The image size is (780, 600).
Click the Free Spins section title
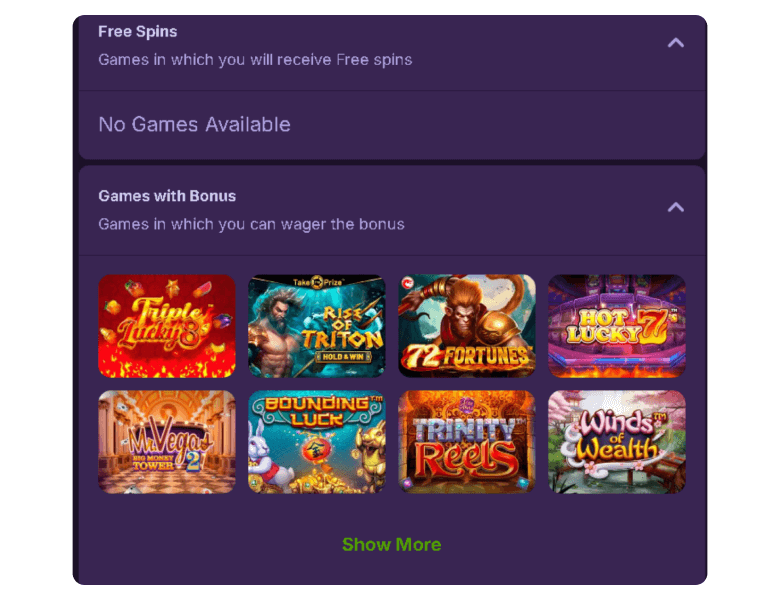(138, 32)
